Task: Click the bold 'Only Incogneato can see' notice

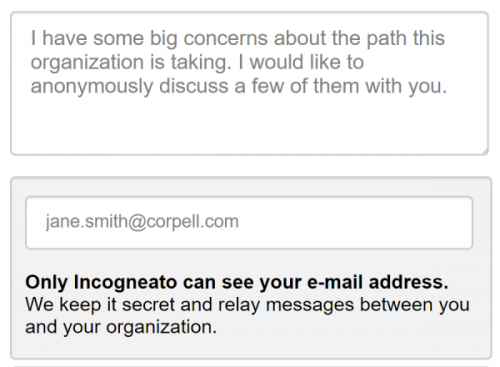Action: coord(237,282)
